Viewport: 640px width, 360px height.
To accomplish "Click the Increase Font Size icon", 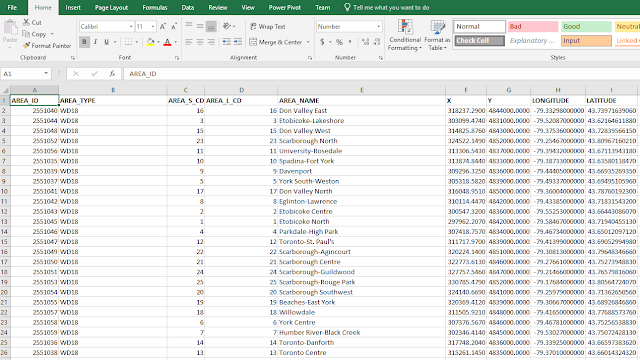I will click(x=162, y=27).
